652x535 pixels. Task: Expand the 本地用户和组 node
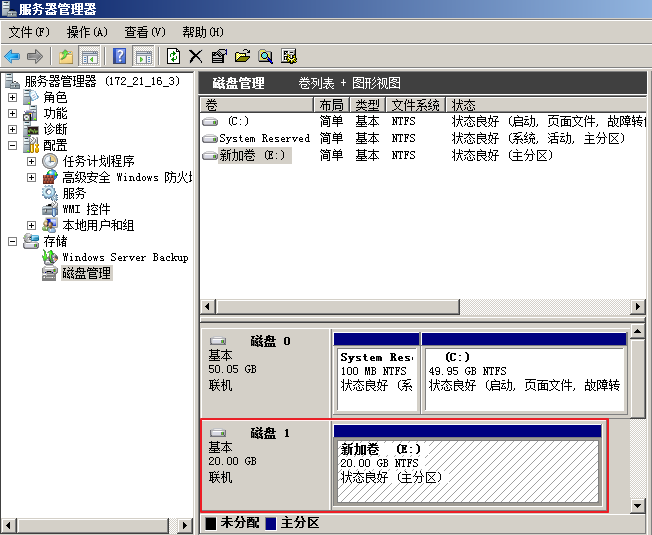click(31, 225)
